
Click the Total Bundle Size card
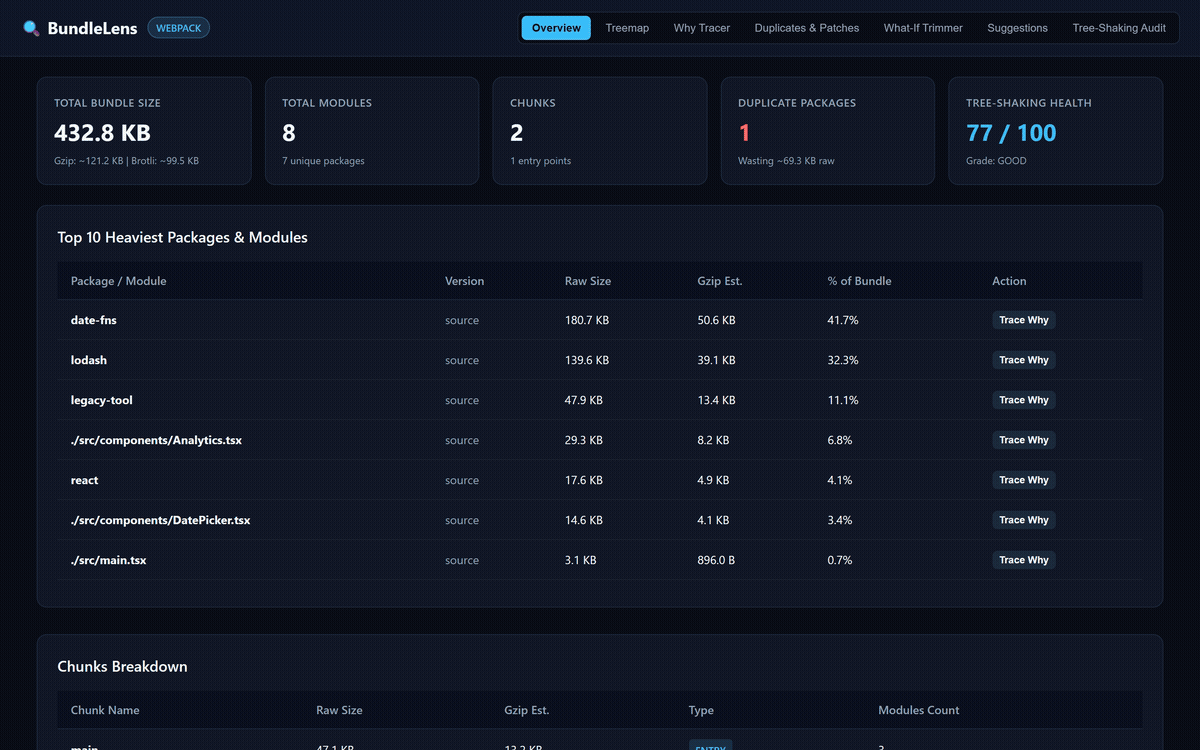[x=144, y=131]
